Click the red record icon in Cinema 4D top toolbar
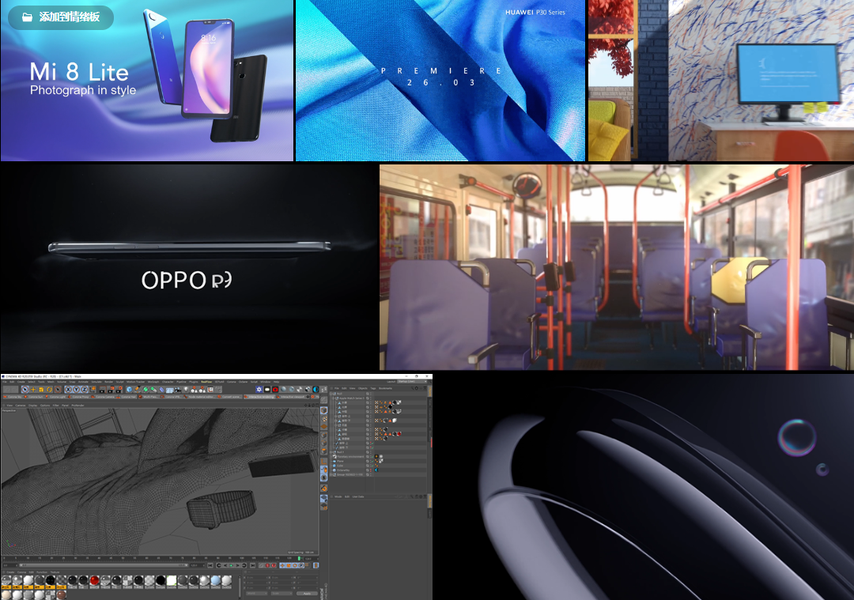Image resolution: width=854 pixels, height=600 pixels. [275, 389]
